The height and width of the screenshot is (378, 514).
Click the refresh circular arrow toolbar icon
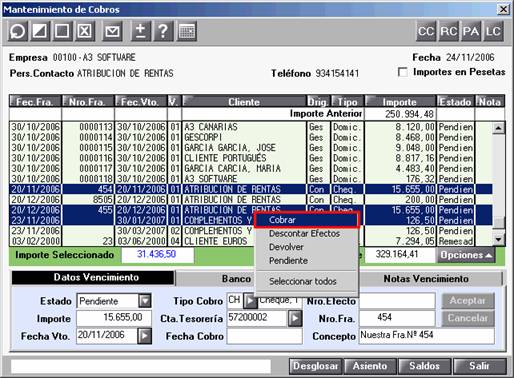17,31
